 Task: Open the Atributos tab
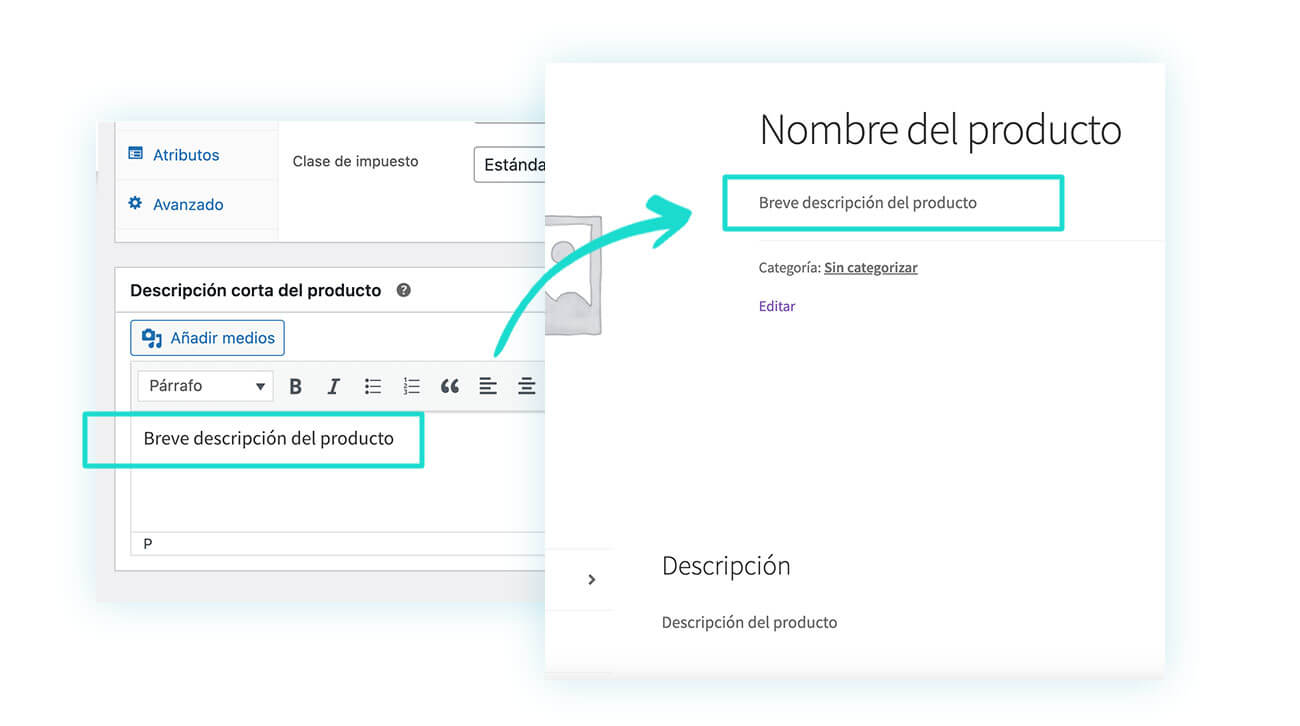186,155
